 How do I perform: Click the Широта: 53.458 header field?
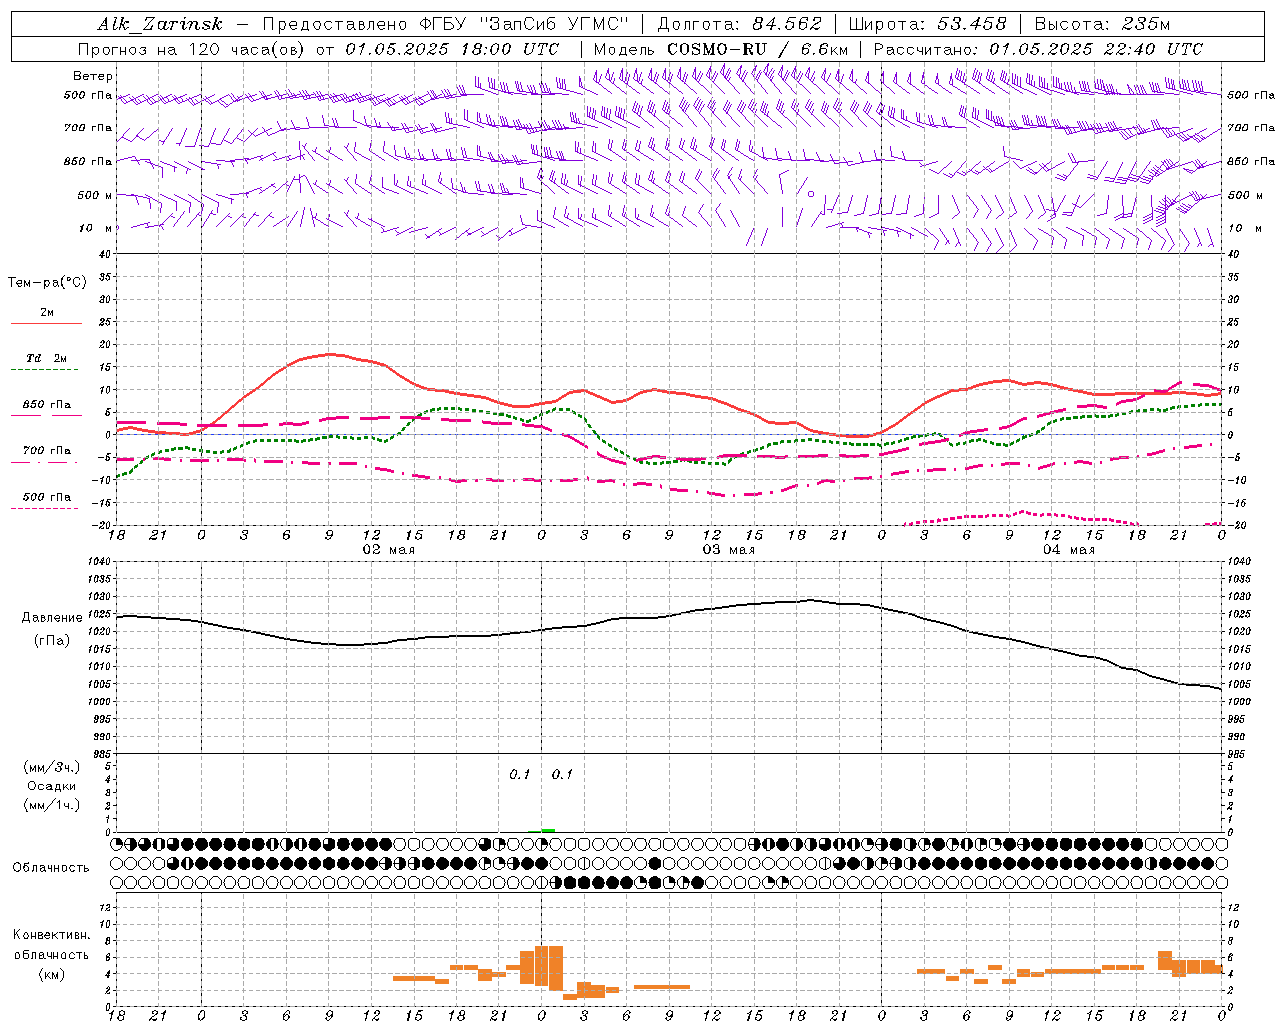[927, 24]
